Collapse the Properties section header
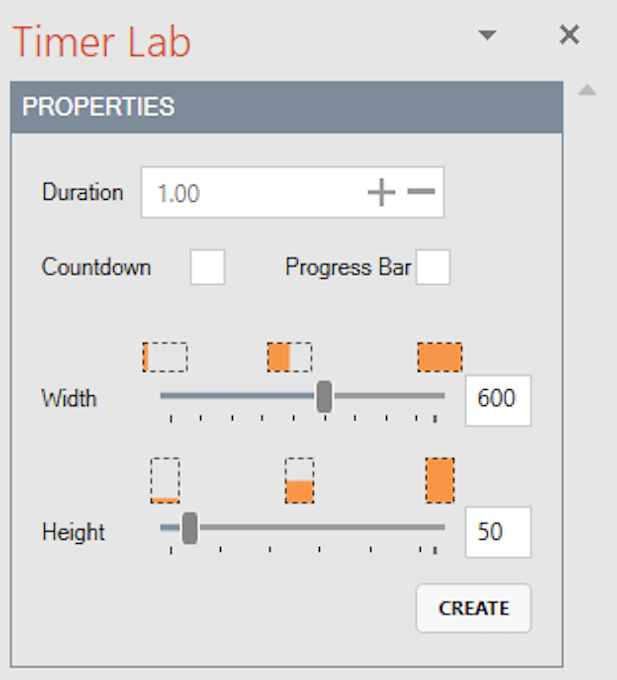 point(287,107)
